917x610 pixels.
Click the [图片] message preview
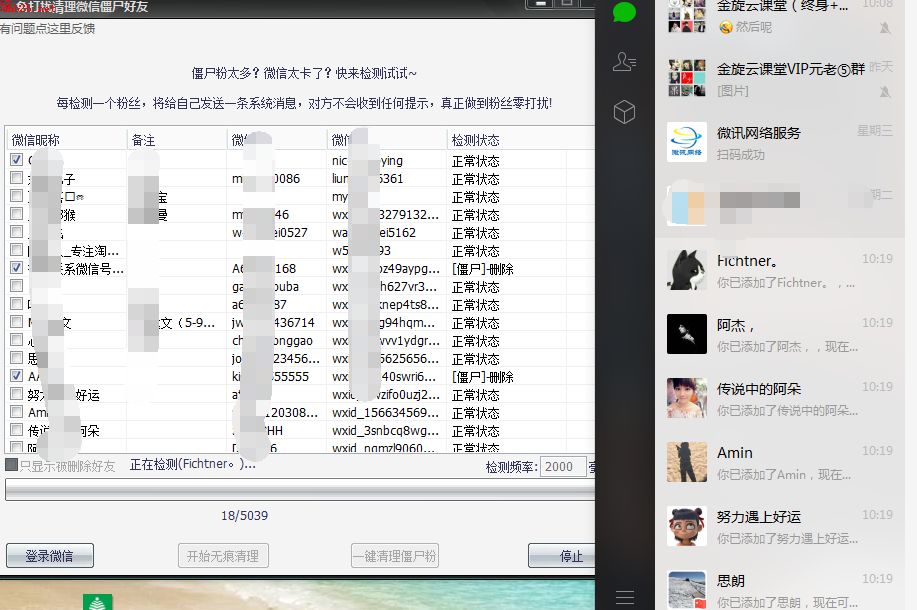(733, 91)
